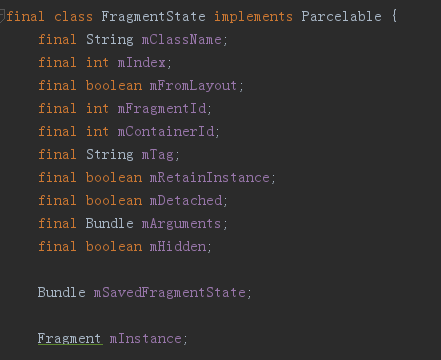Place cursor on mDetached
This screenshot has height=360, width=441.
186,201
